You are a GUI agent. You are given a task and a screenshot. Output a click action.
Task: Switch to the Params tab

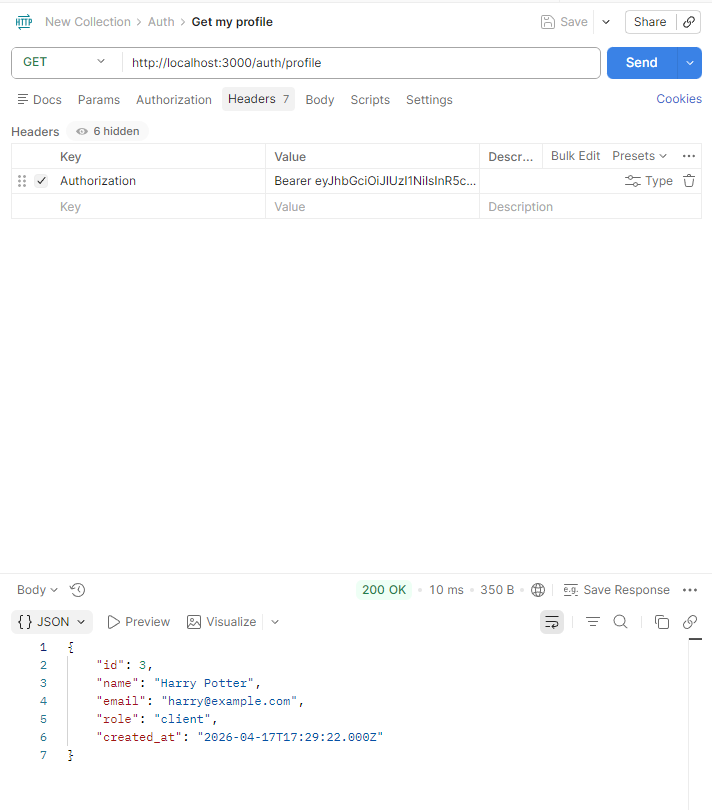tap(99, 100)
